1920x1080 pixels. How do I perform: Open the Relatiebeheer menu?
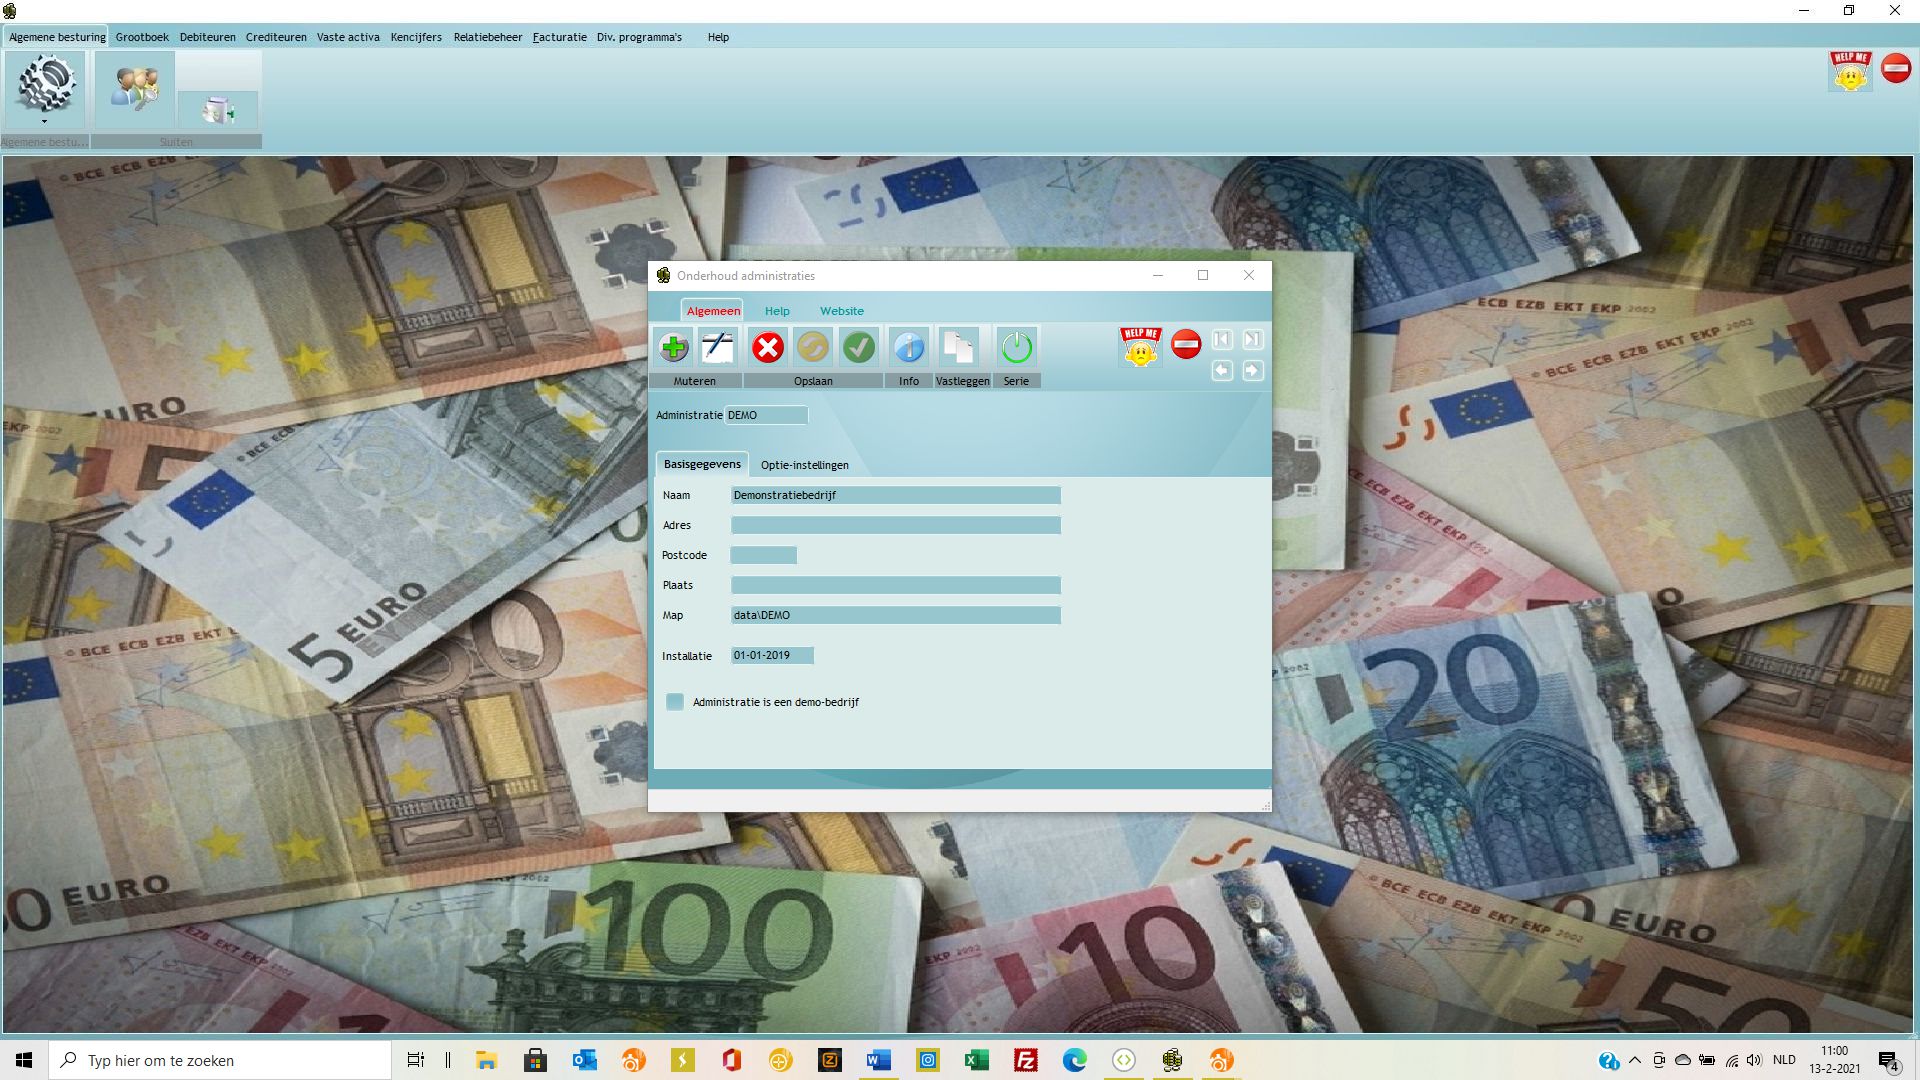tap(488, 37)
